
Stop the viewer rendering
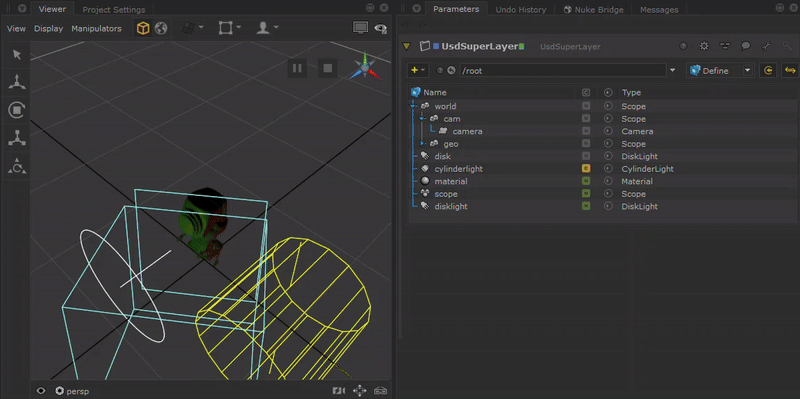pyautogui.click(x=328, y=68)
